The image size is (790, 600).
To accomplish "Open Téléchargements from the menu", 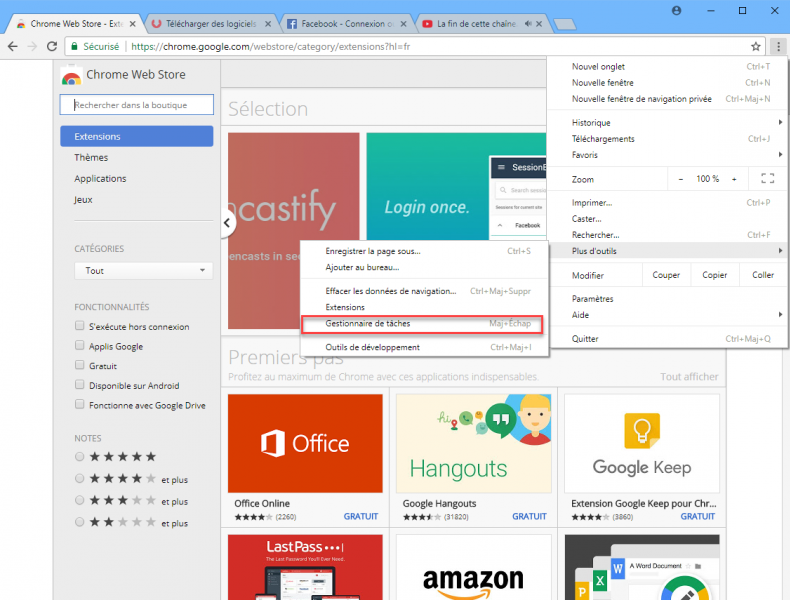I will 668,139.
